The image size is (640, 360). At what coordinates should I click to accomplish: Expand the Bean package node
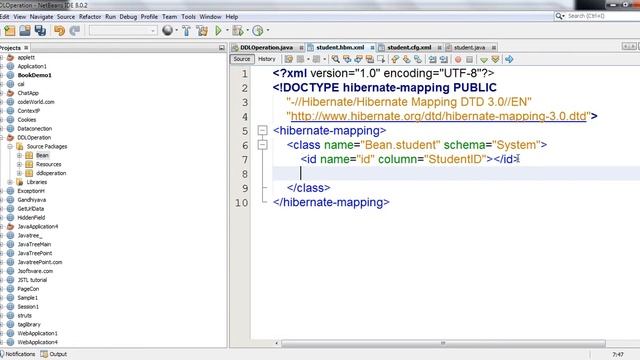click(19, 155)
